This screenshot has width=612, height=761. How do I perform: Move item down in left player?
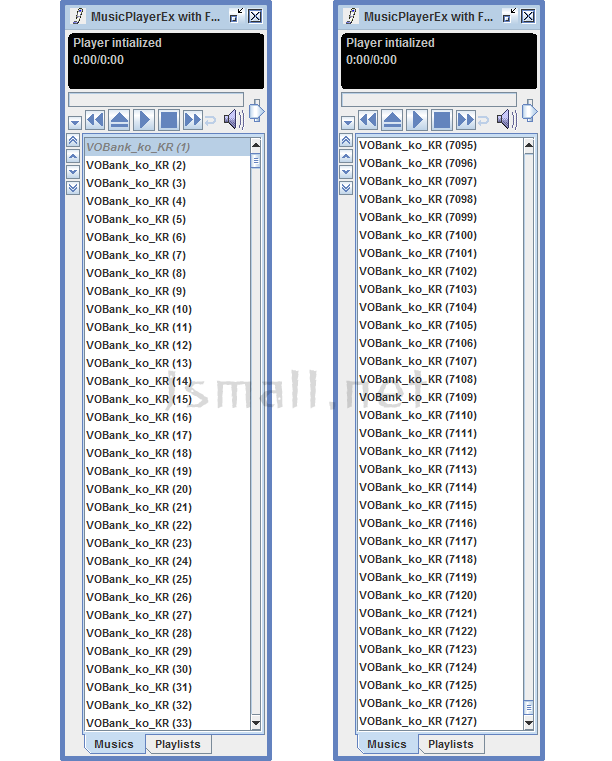73,172
